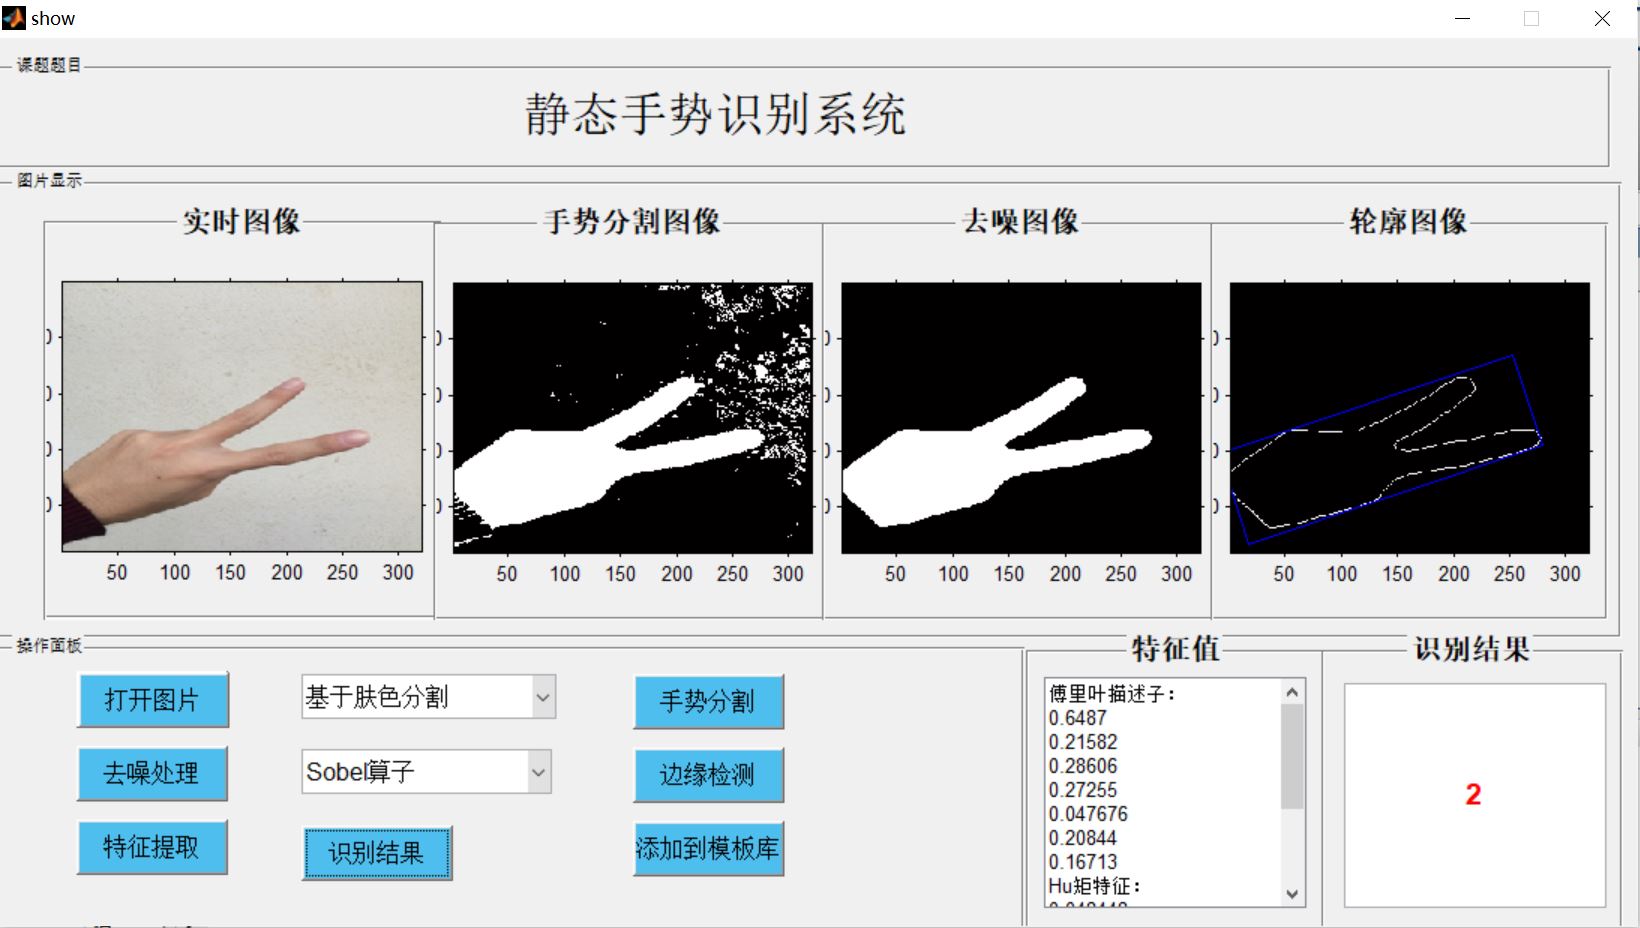Viewport: 1640px width, 928px height.
Task: Click 特征提取 to extract features
Action: click(152, 847)
